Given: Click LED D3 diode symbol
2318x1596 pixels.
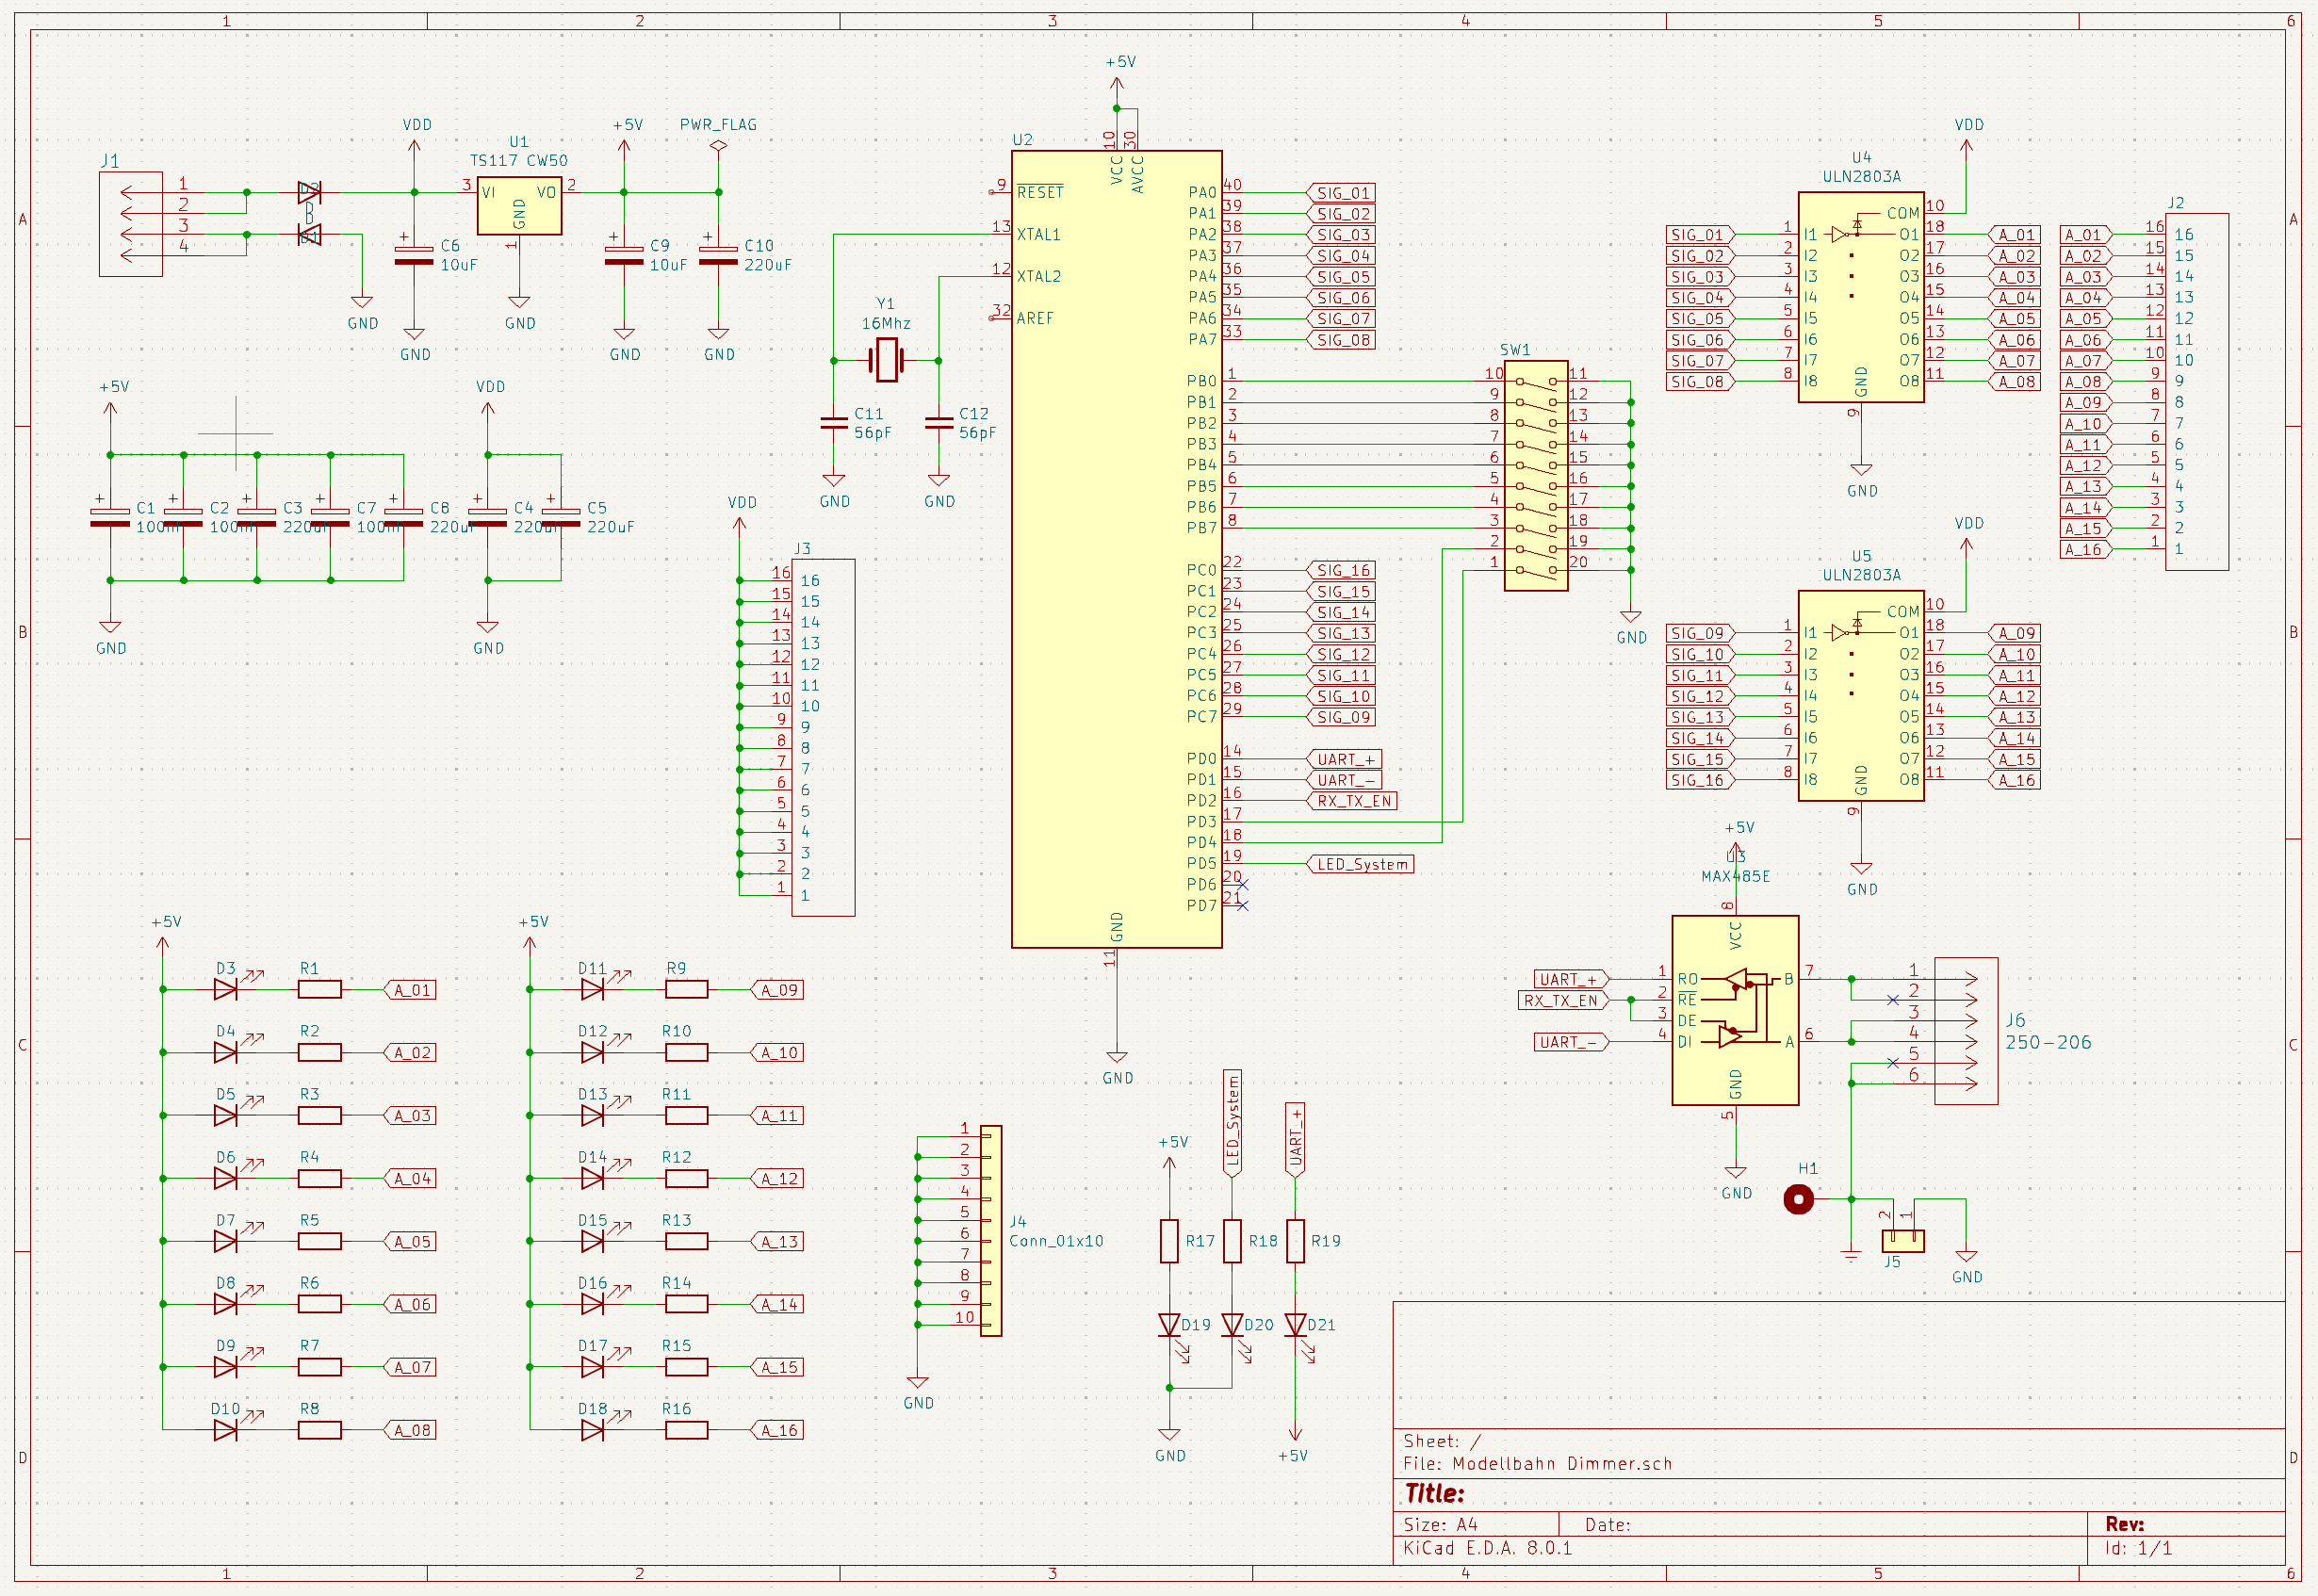Looking at the screenshot, I should click(x=226, y=990).
